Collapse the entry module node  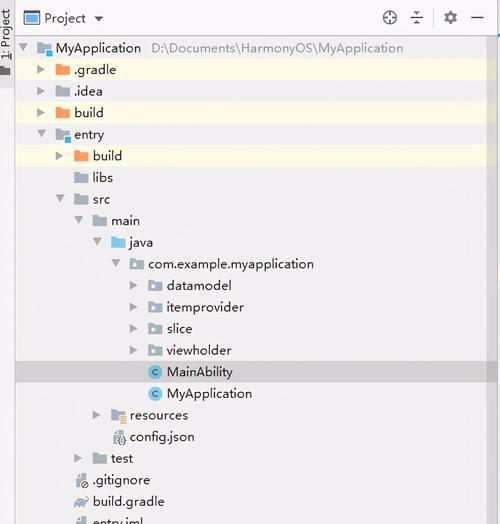point(41,134)
